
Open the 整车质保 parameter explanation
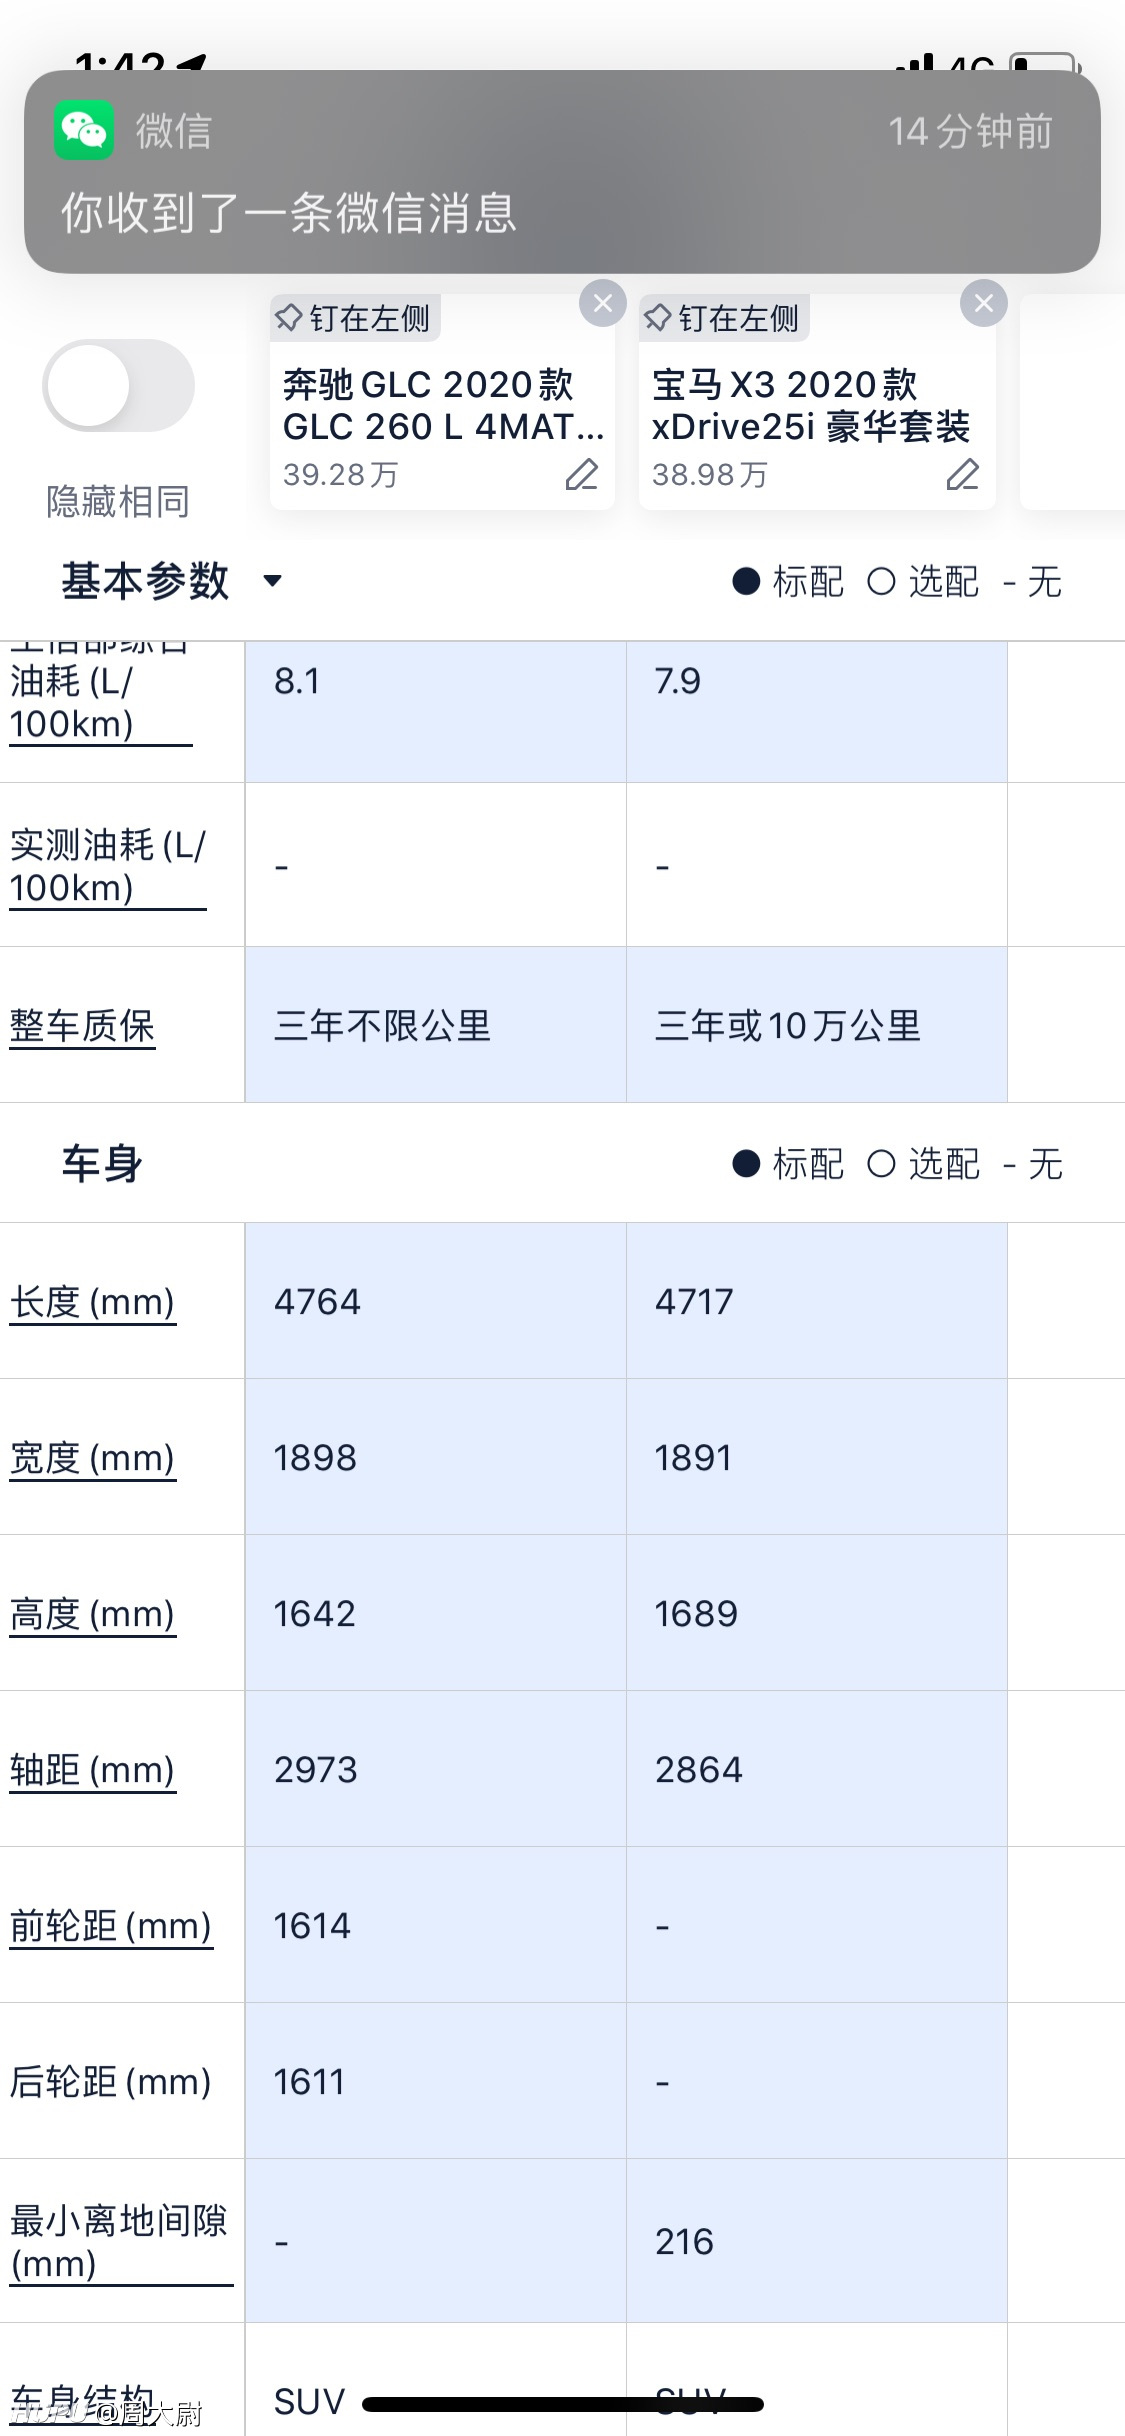(x=82, y=1026)
